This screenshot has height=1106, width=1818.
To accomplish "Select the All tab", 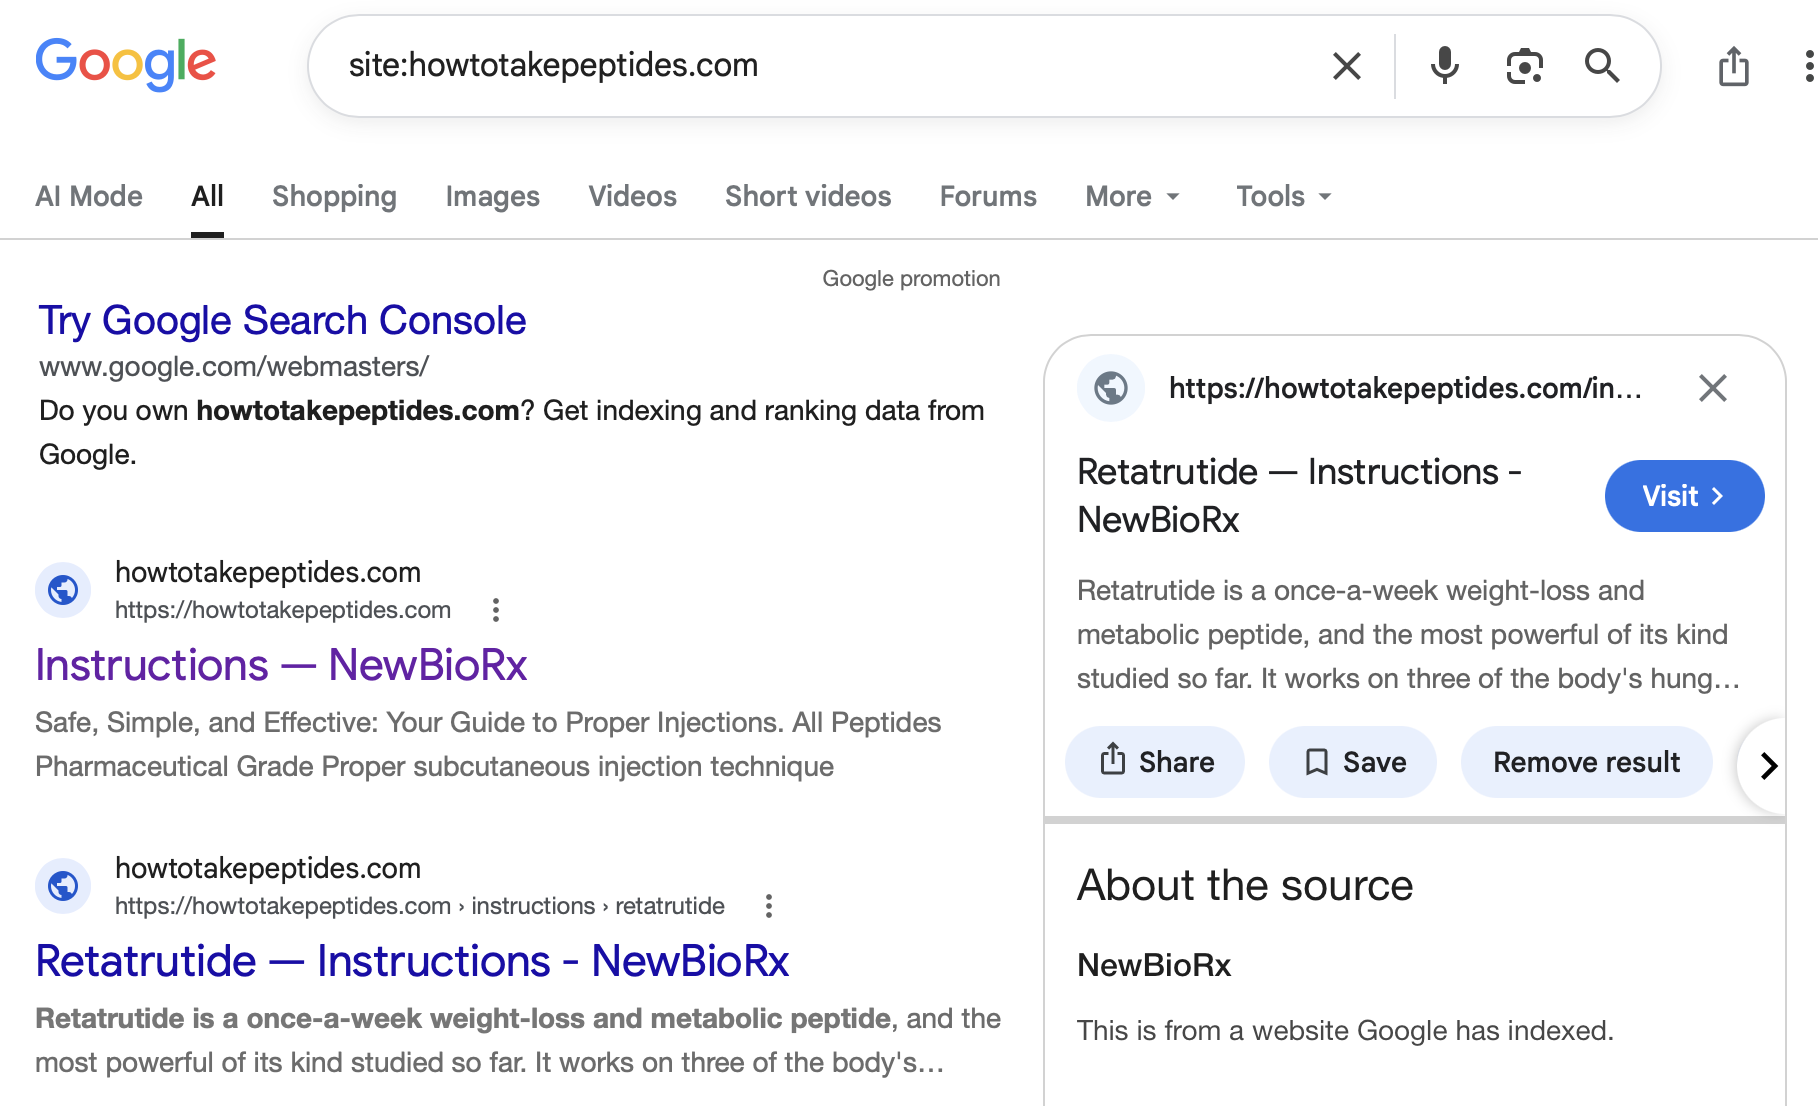I will coord(207,196).
